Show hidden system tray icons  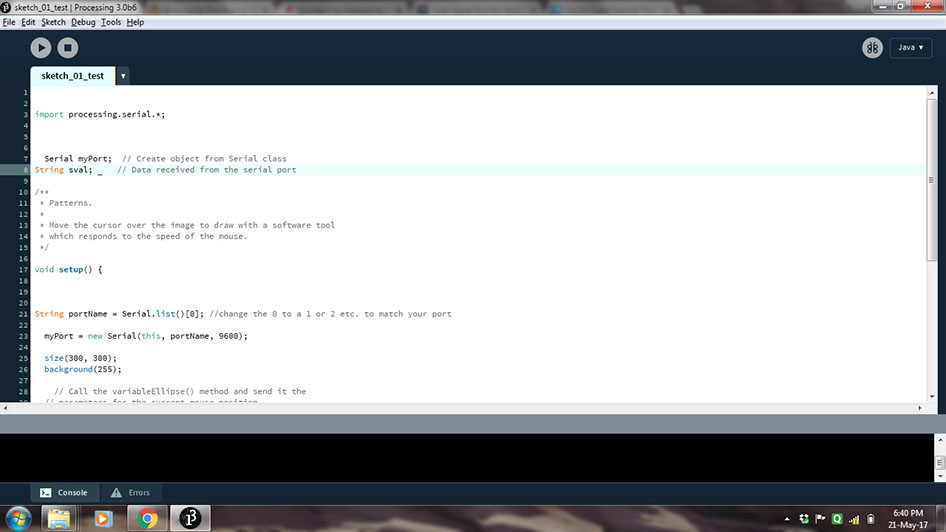coord(787,519)
